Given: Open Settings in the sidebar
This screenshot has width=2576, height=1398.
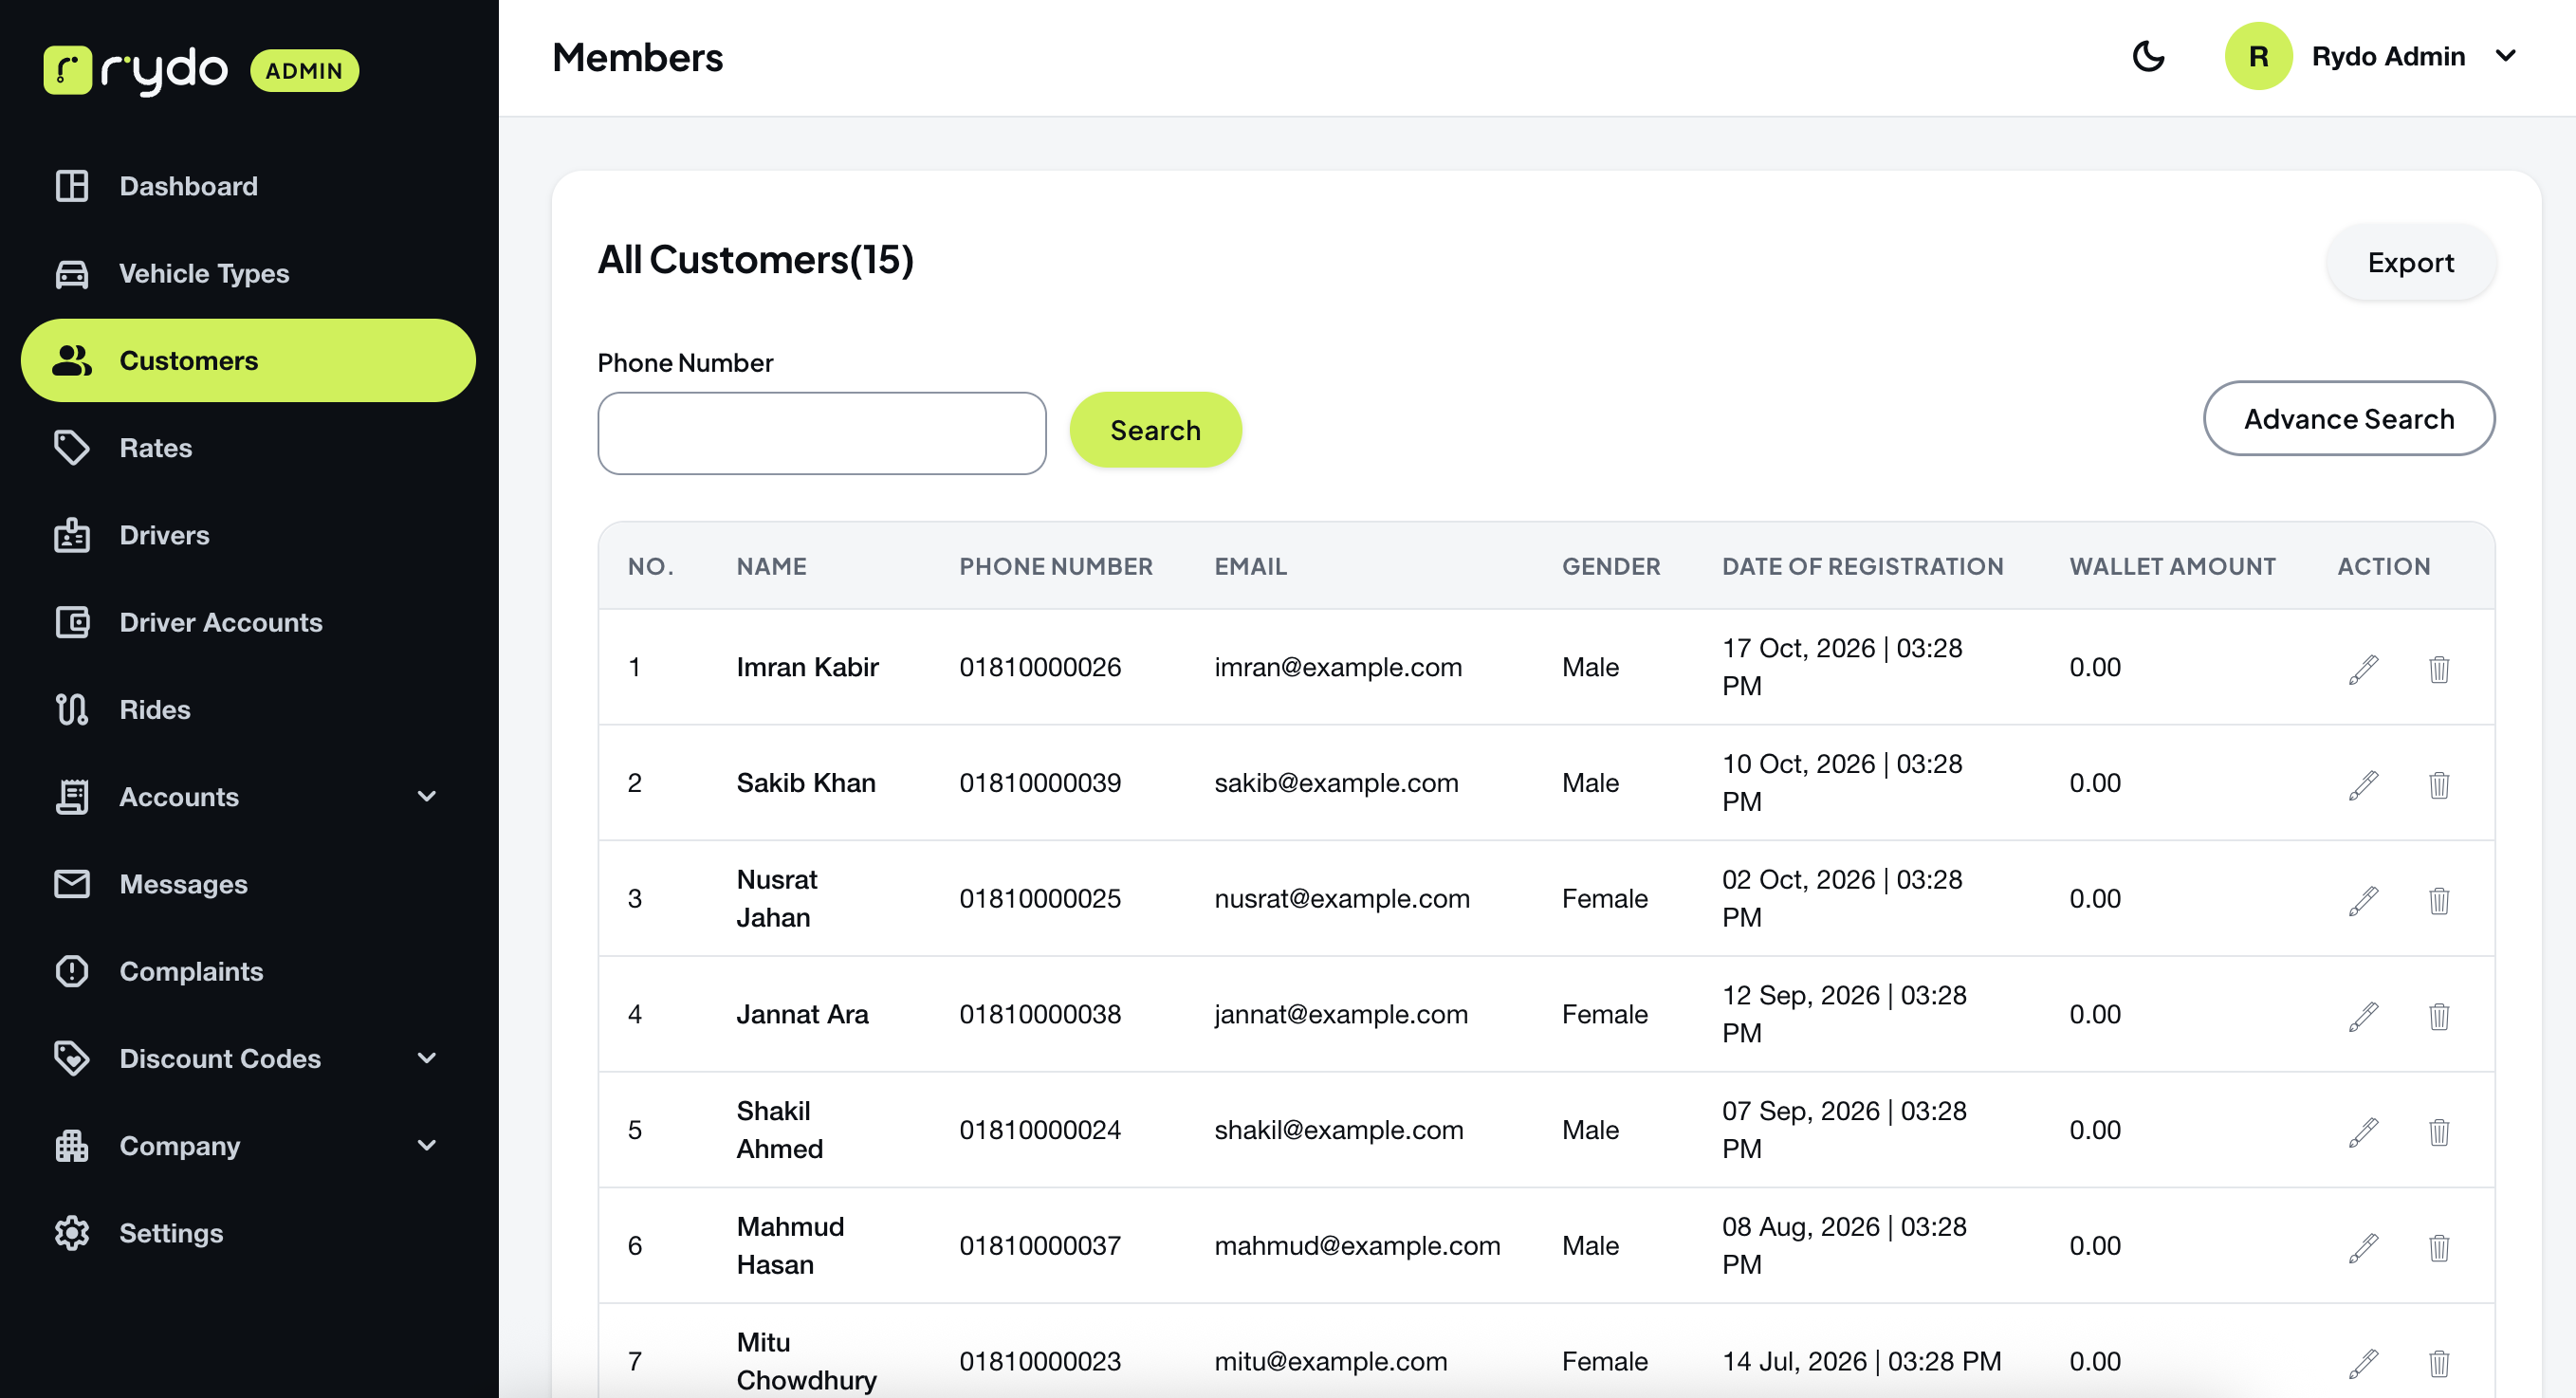Looking at the screenshot, I should [248, 1233].
